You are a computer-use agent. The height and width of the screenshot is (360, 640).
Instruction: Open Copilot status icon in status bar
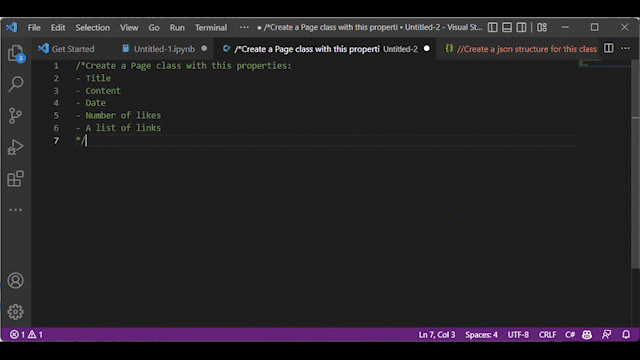pyautogui.click(x=587, y=335)
